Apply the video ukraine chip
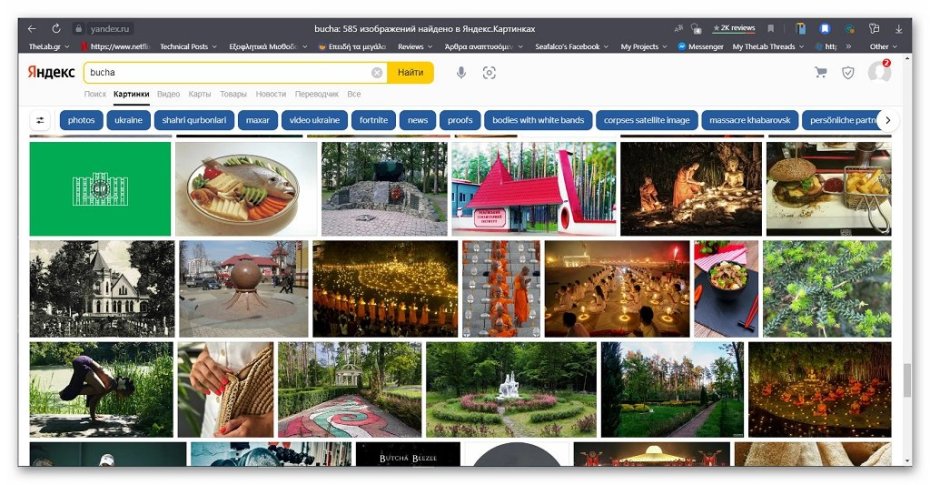Screen dimensions: 930x485 [x=314, y=120]
